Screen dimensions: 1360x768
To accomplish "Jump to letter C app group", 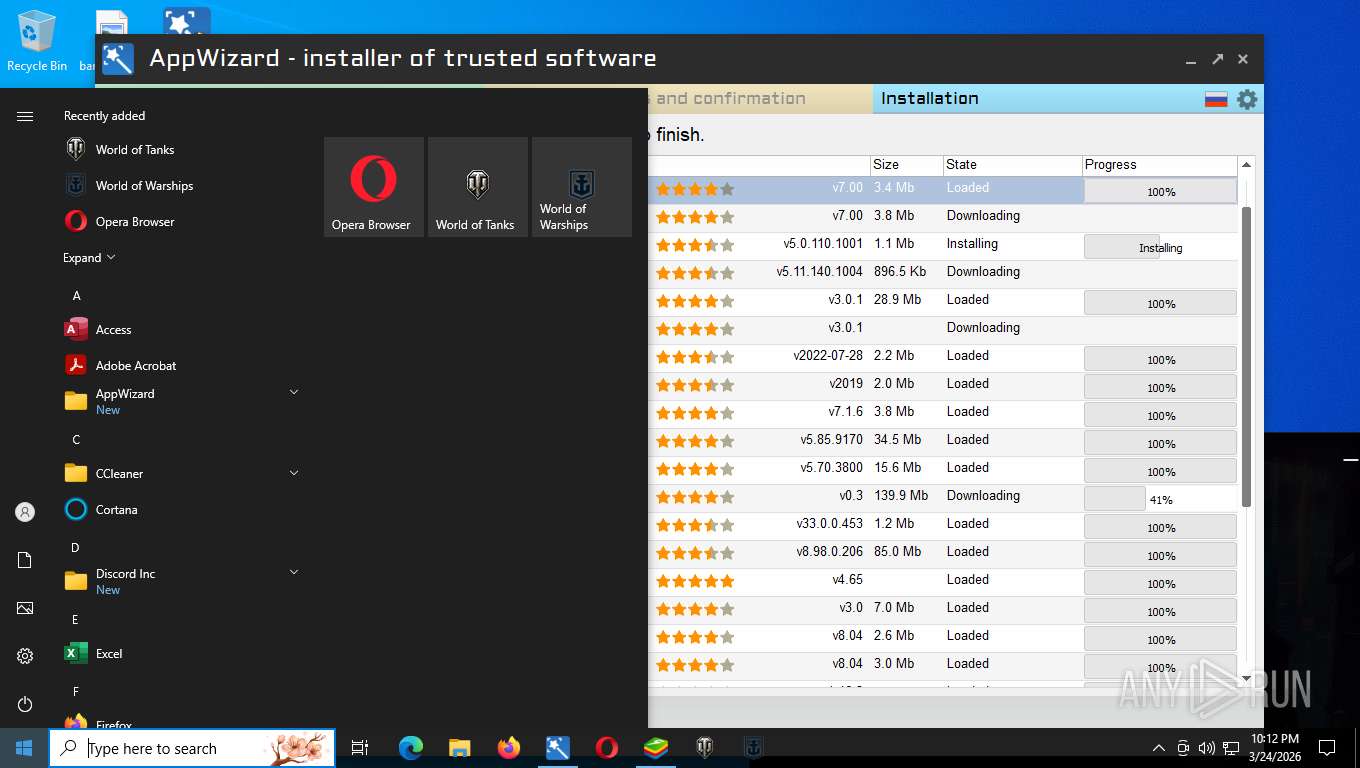I will tap(76, 440).
